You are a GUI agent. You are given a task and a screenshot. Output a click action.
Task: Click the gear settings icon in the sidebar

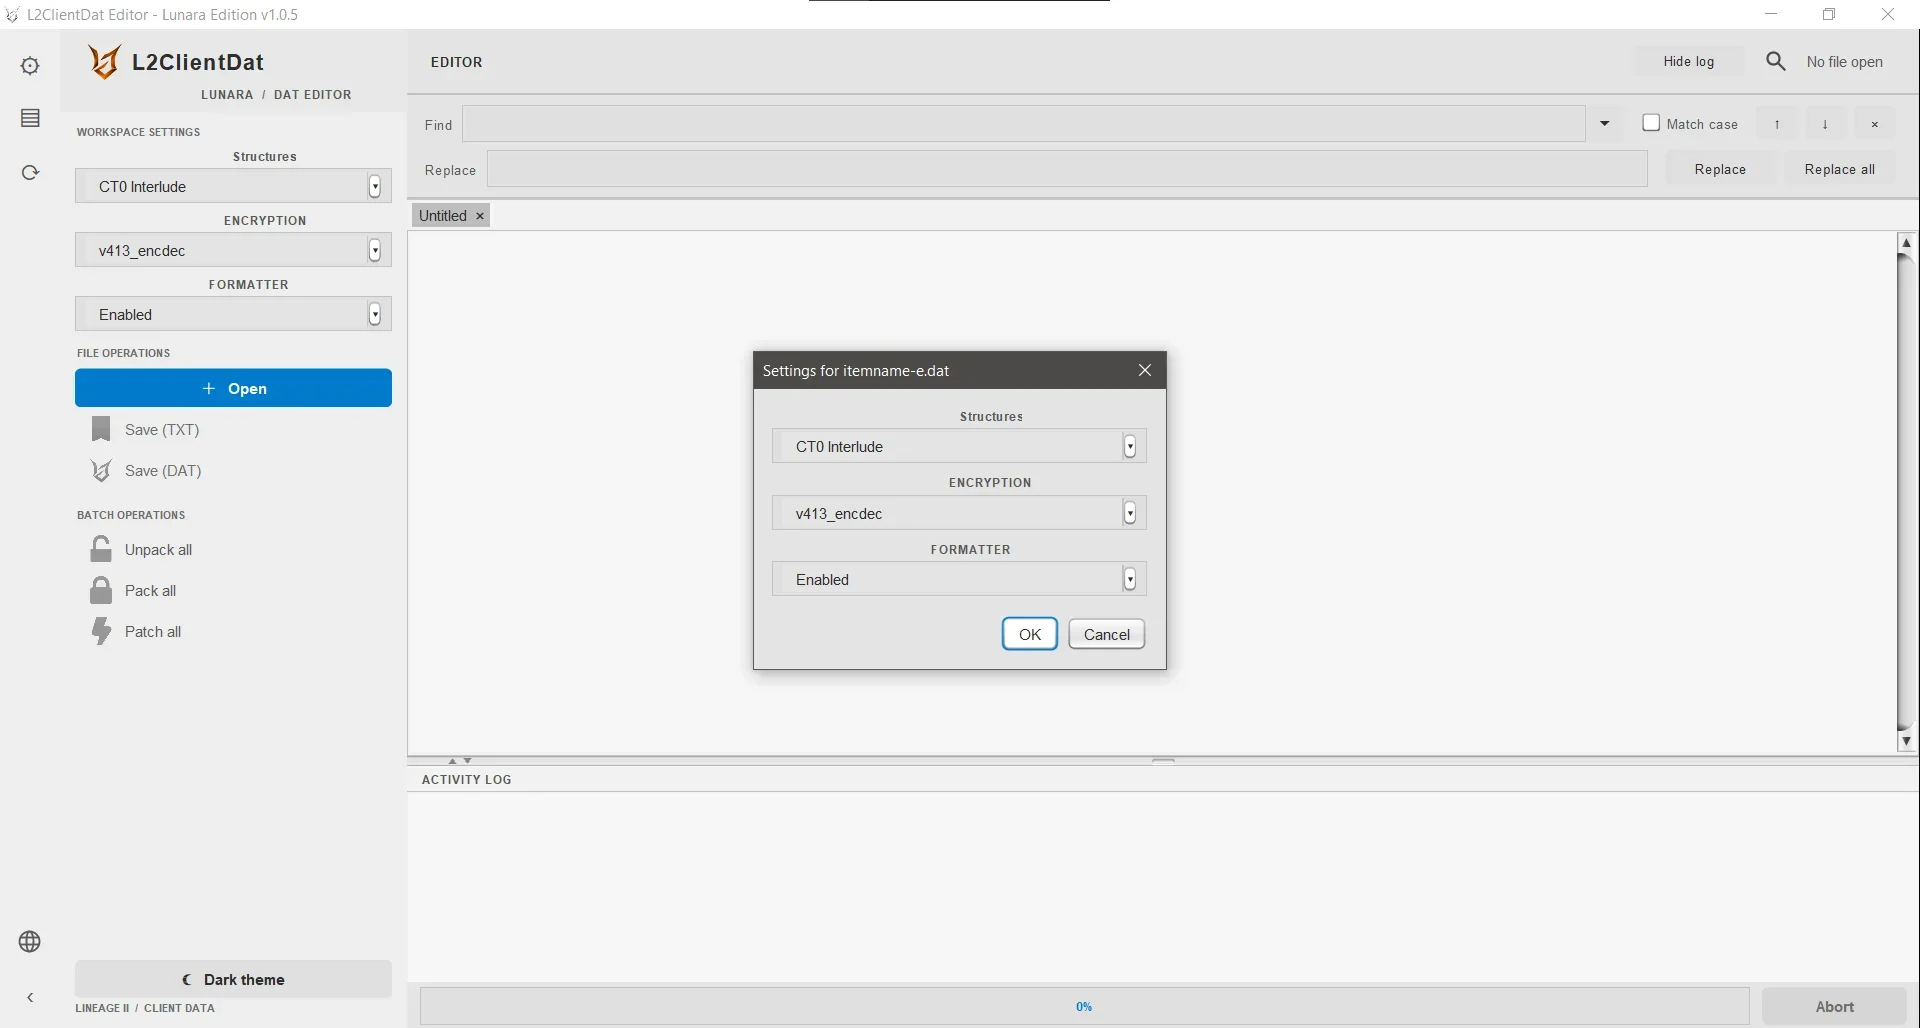[30, 66]
